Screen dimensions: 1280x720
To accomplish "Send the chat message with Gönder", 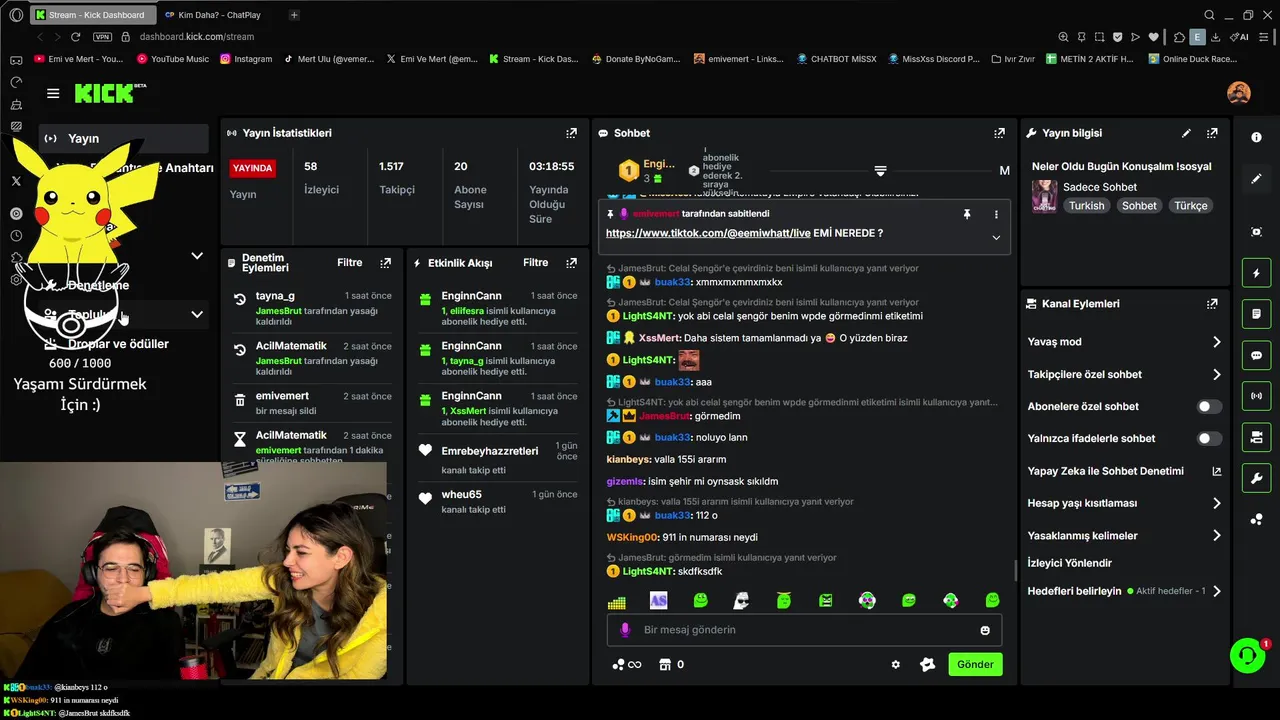I will 975,664.
